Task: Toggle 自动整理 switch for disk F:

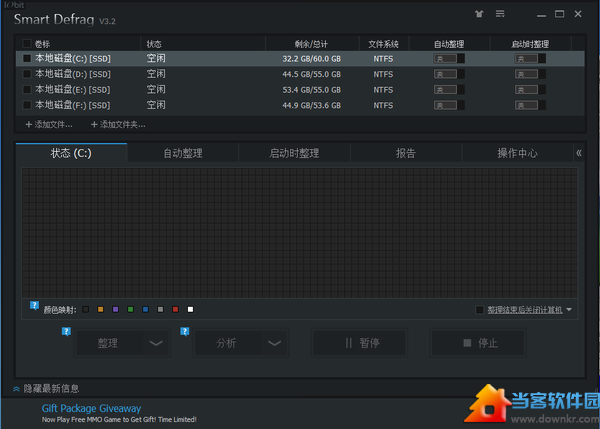Action: coord(449,105)
